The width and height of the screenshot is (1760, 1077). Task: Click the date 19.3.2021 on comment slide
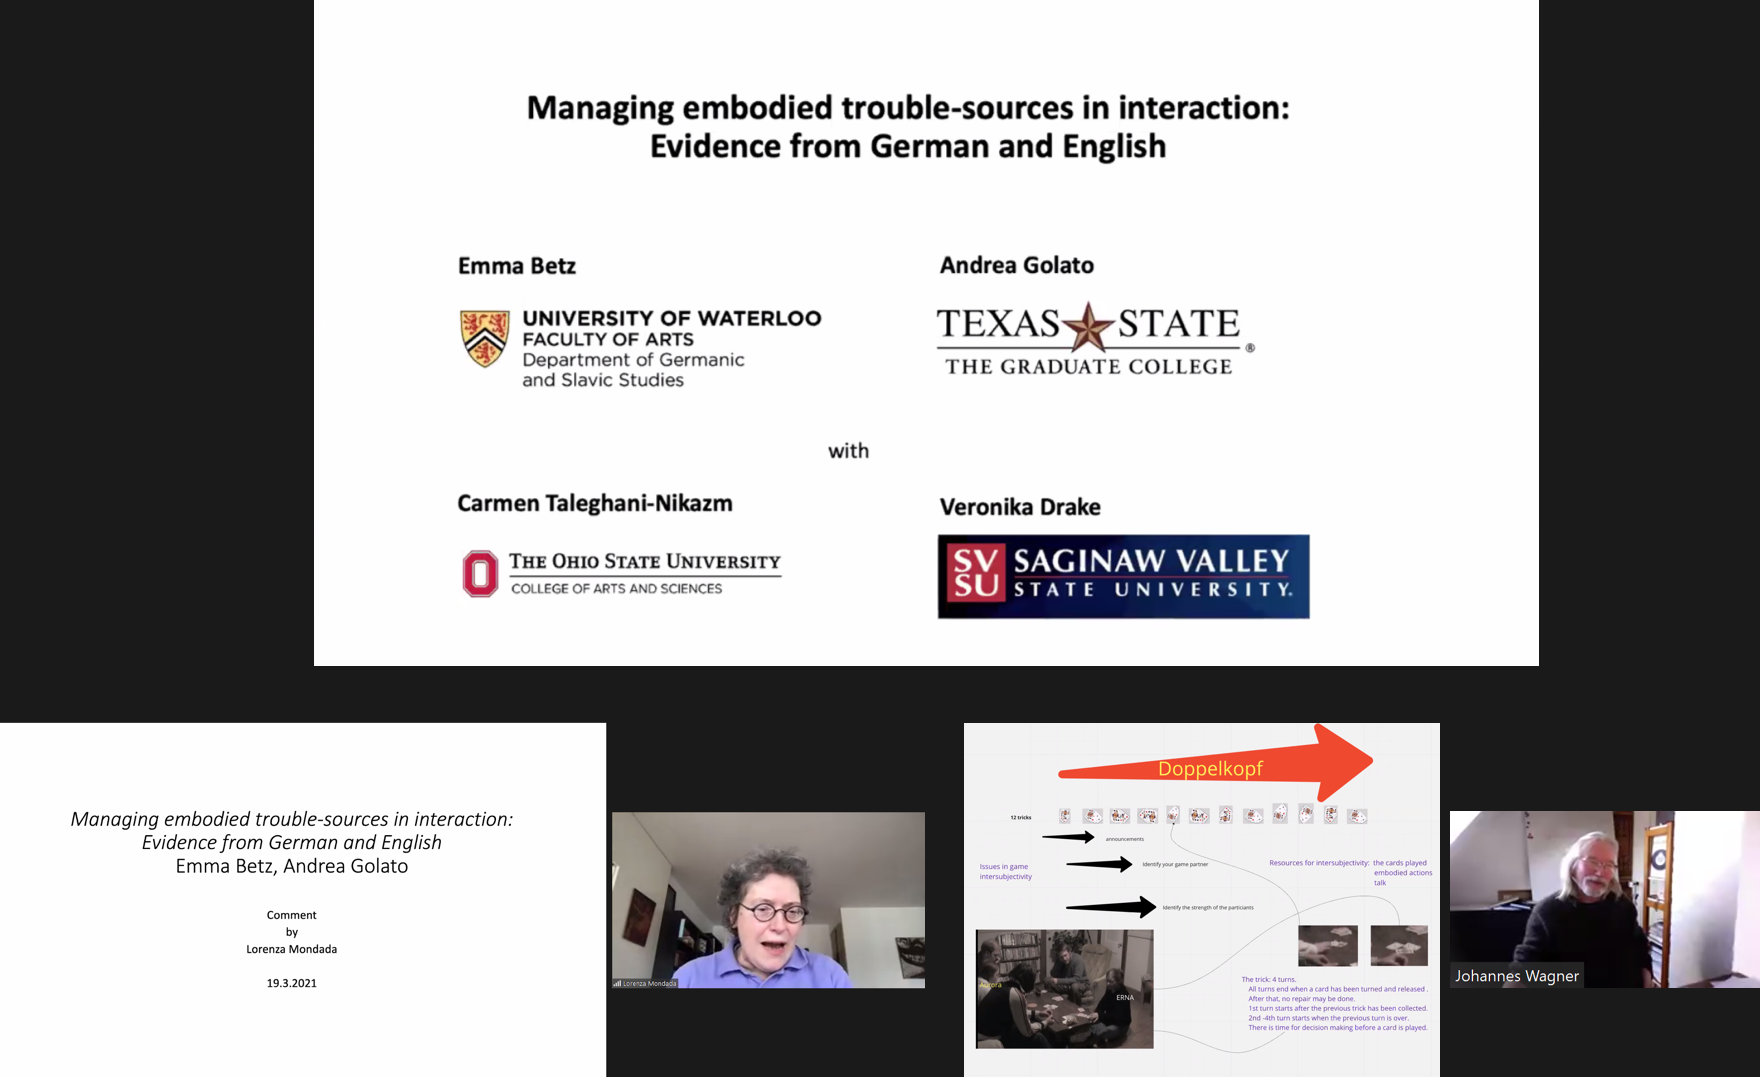(x=291, y=983)
